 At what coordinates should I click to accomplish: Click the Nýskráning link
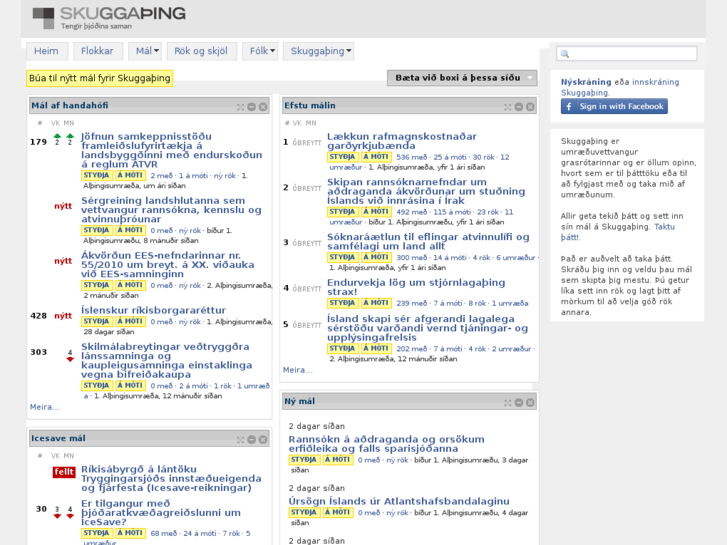click(x=586, y=82)
